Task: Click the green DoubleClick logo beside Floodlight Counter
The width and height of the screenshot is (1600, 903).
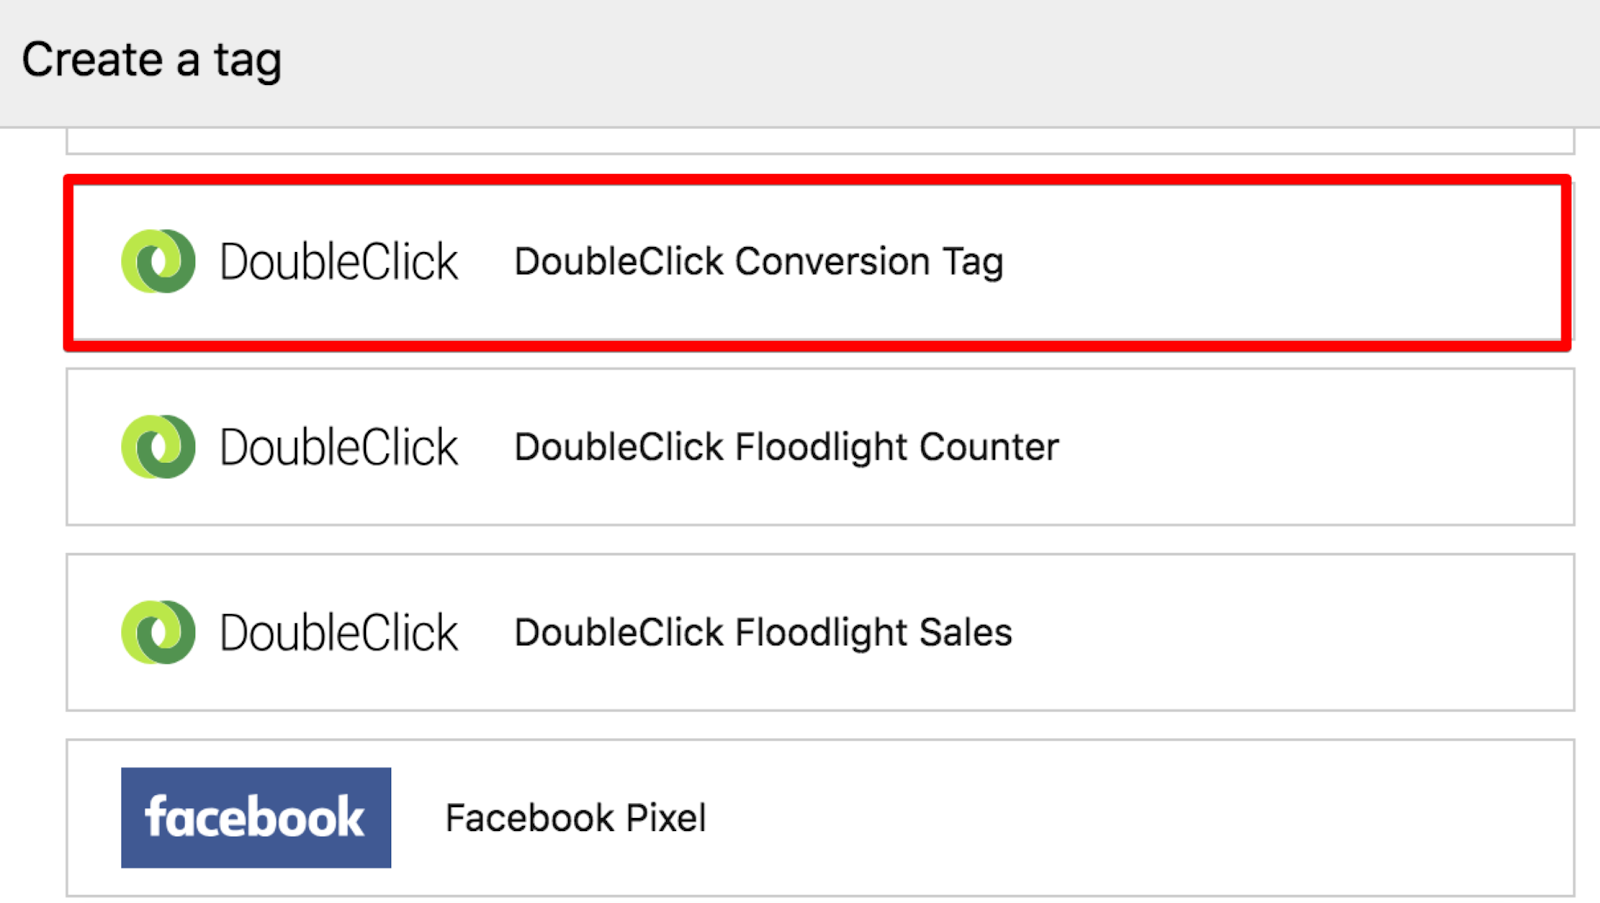Action: 158,447
